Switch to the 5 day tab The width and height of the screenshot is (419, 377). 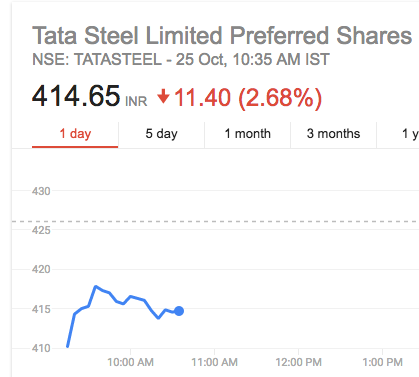click(x=161, y=134)
